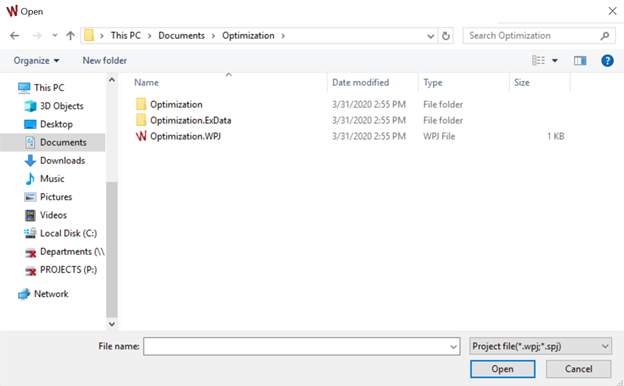This screenshot has height=386, width=624.
Task: Expand the address bar history dropdown
Action: click(x=430, y=36)
